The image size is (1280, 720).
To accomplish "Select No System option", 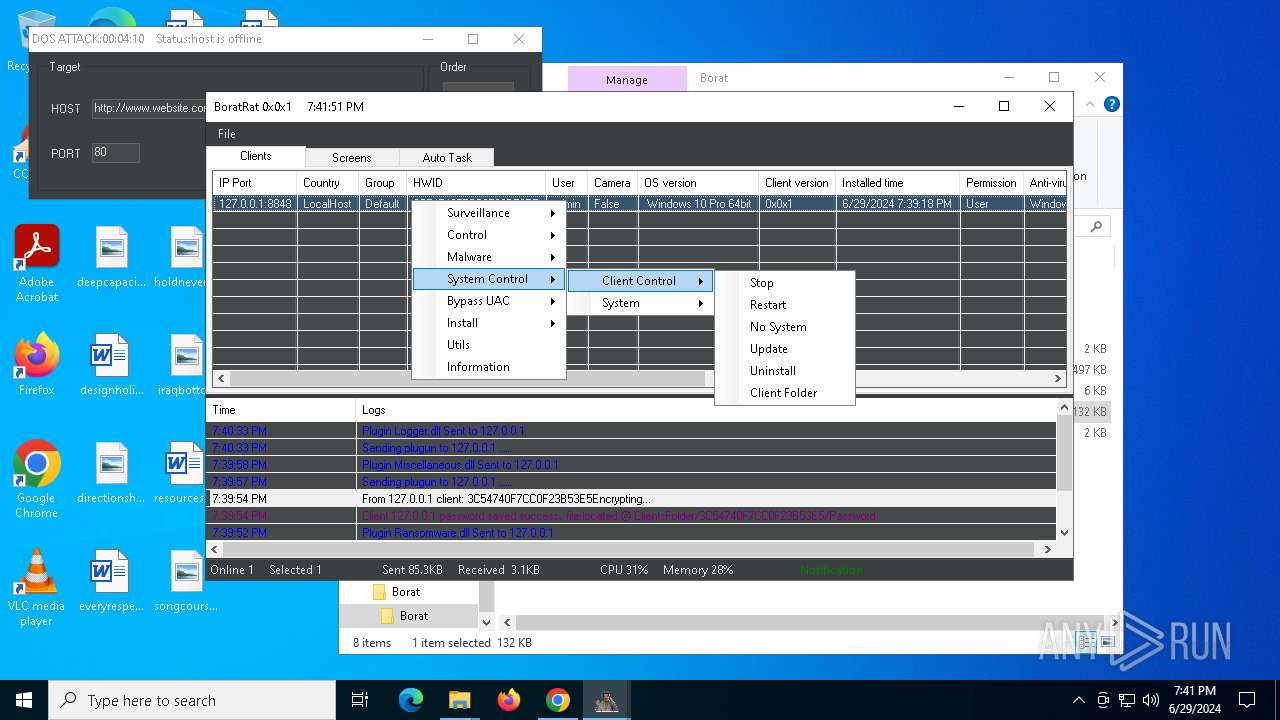I will (785, 327).
